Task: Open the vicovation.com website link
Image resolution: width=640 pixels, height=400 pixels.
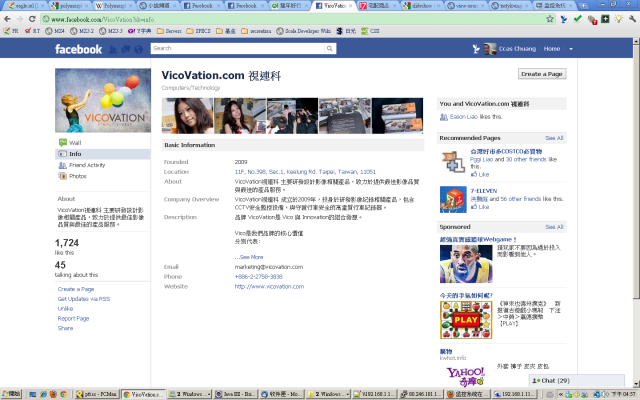Action: [269, 287]
